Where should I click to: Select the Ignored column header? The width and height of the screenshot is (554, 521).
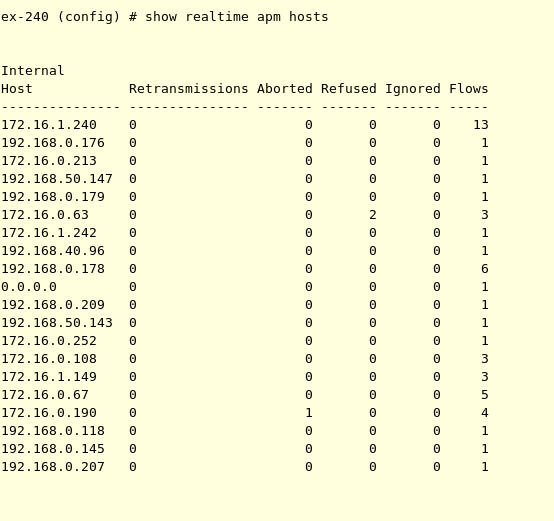(413, 89)
